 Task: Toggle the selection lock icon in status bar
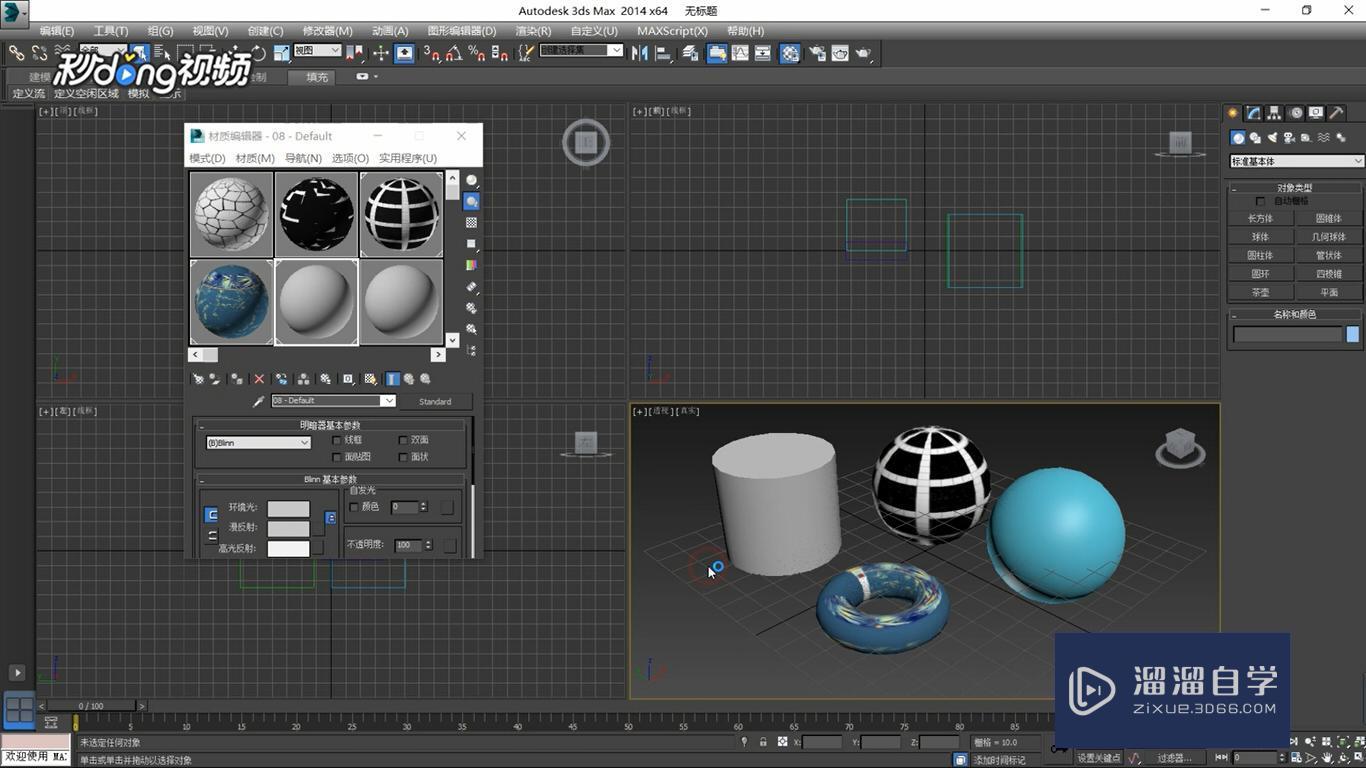point(763,742)
